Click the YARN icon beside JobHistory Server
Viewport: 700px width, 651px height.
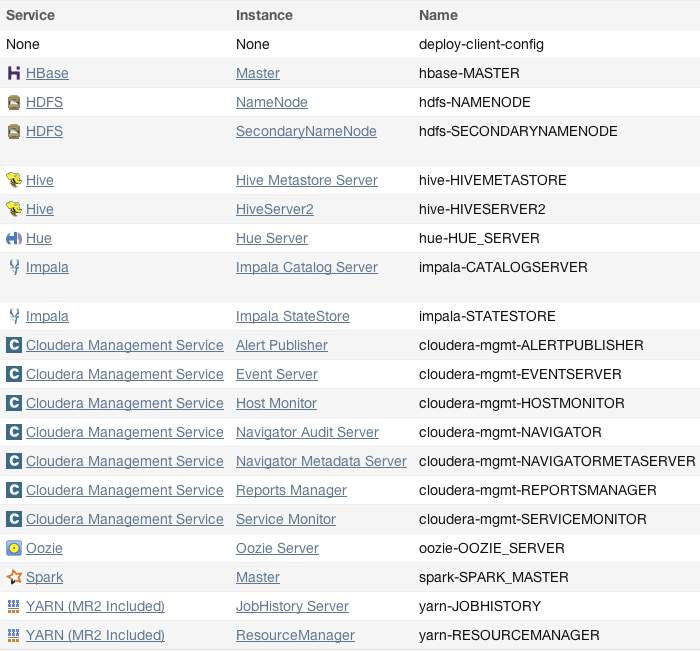pos(14,606)
